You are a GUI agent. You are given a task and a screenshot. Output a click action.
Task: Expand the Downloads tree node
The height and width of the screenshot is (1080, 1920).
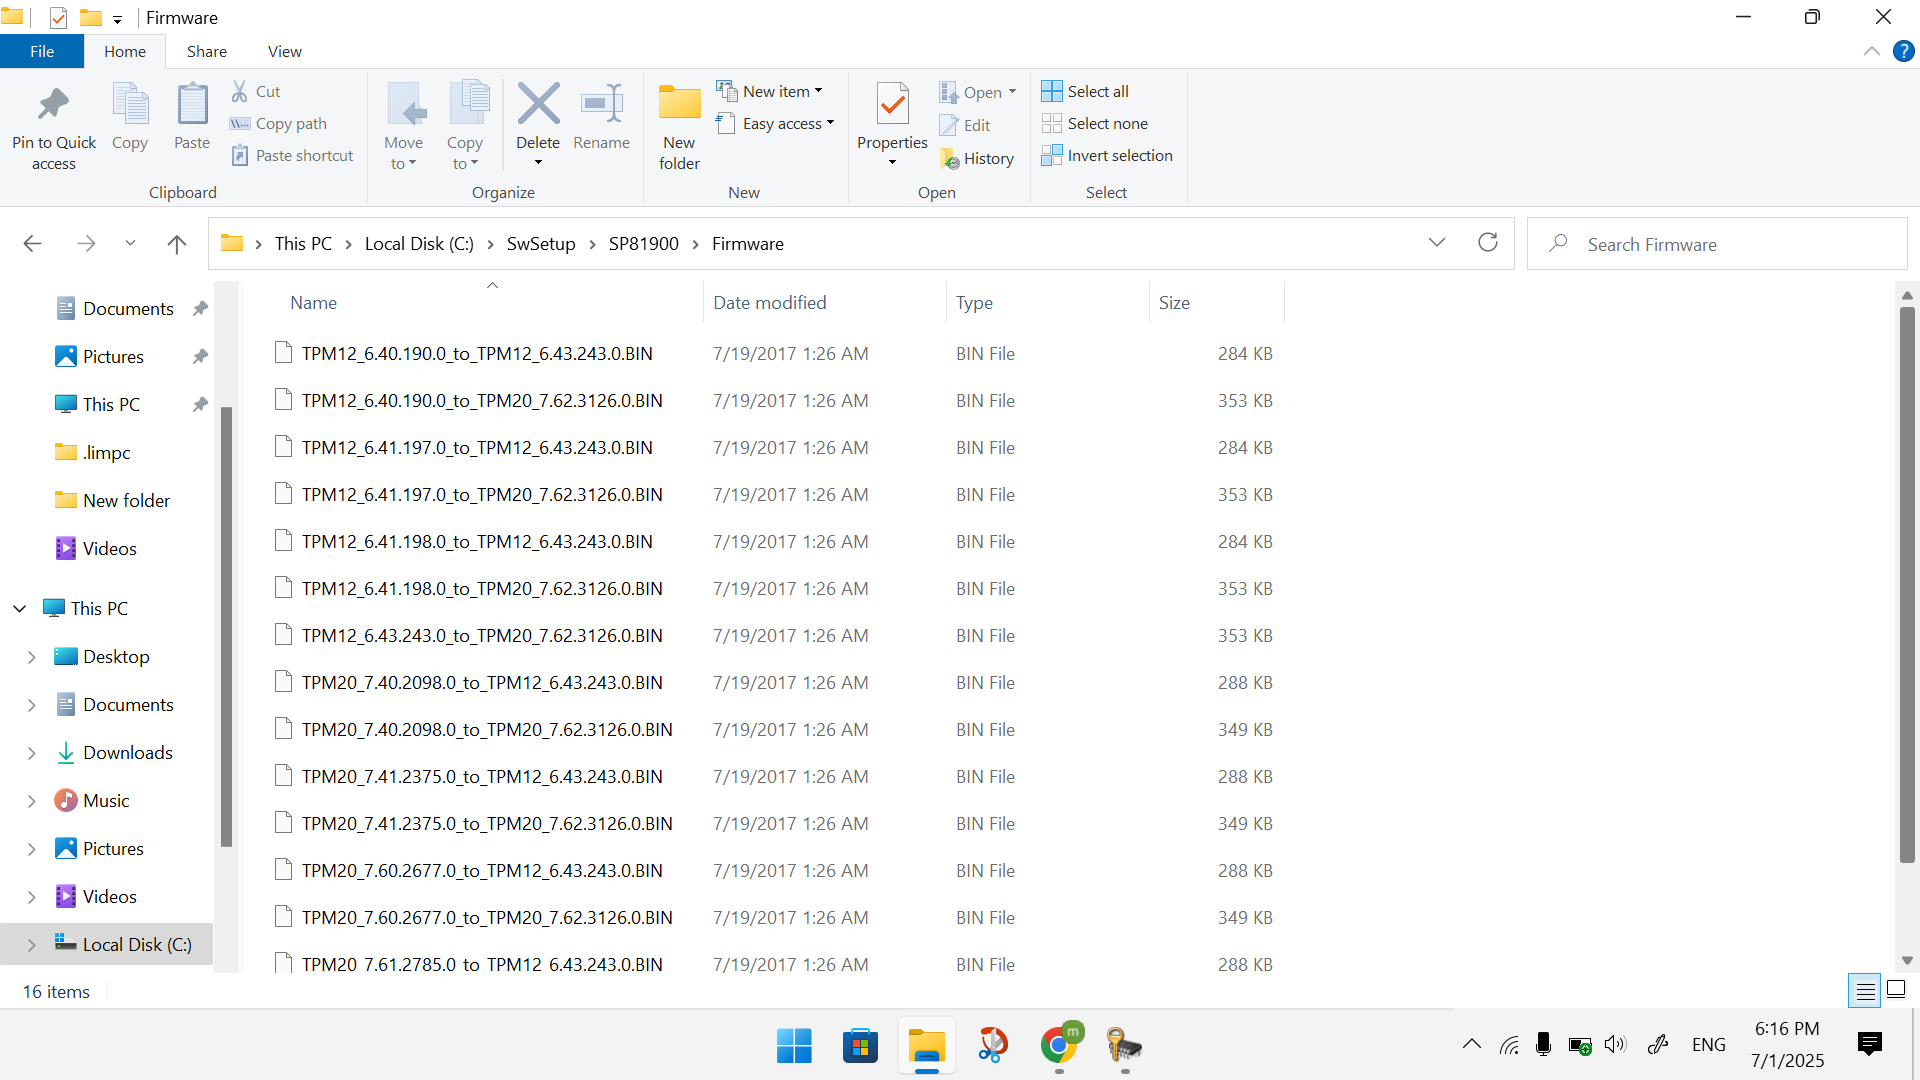tap(31, 753)
